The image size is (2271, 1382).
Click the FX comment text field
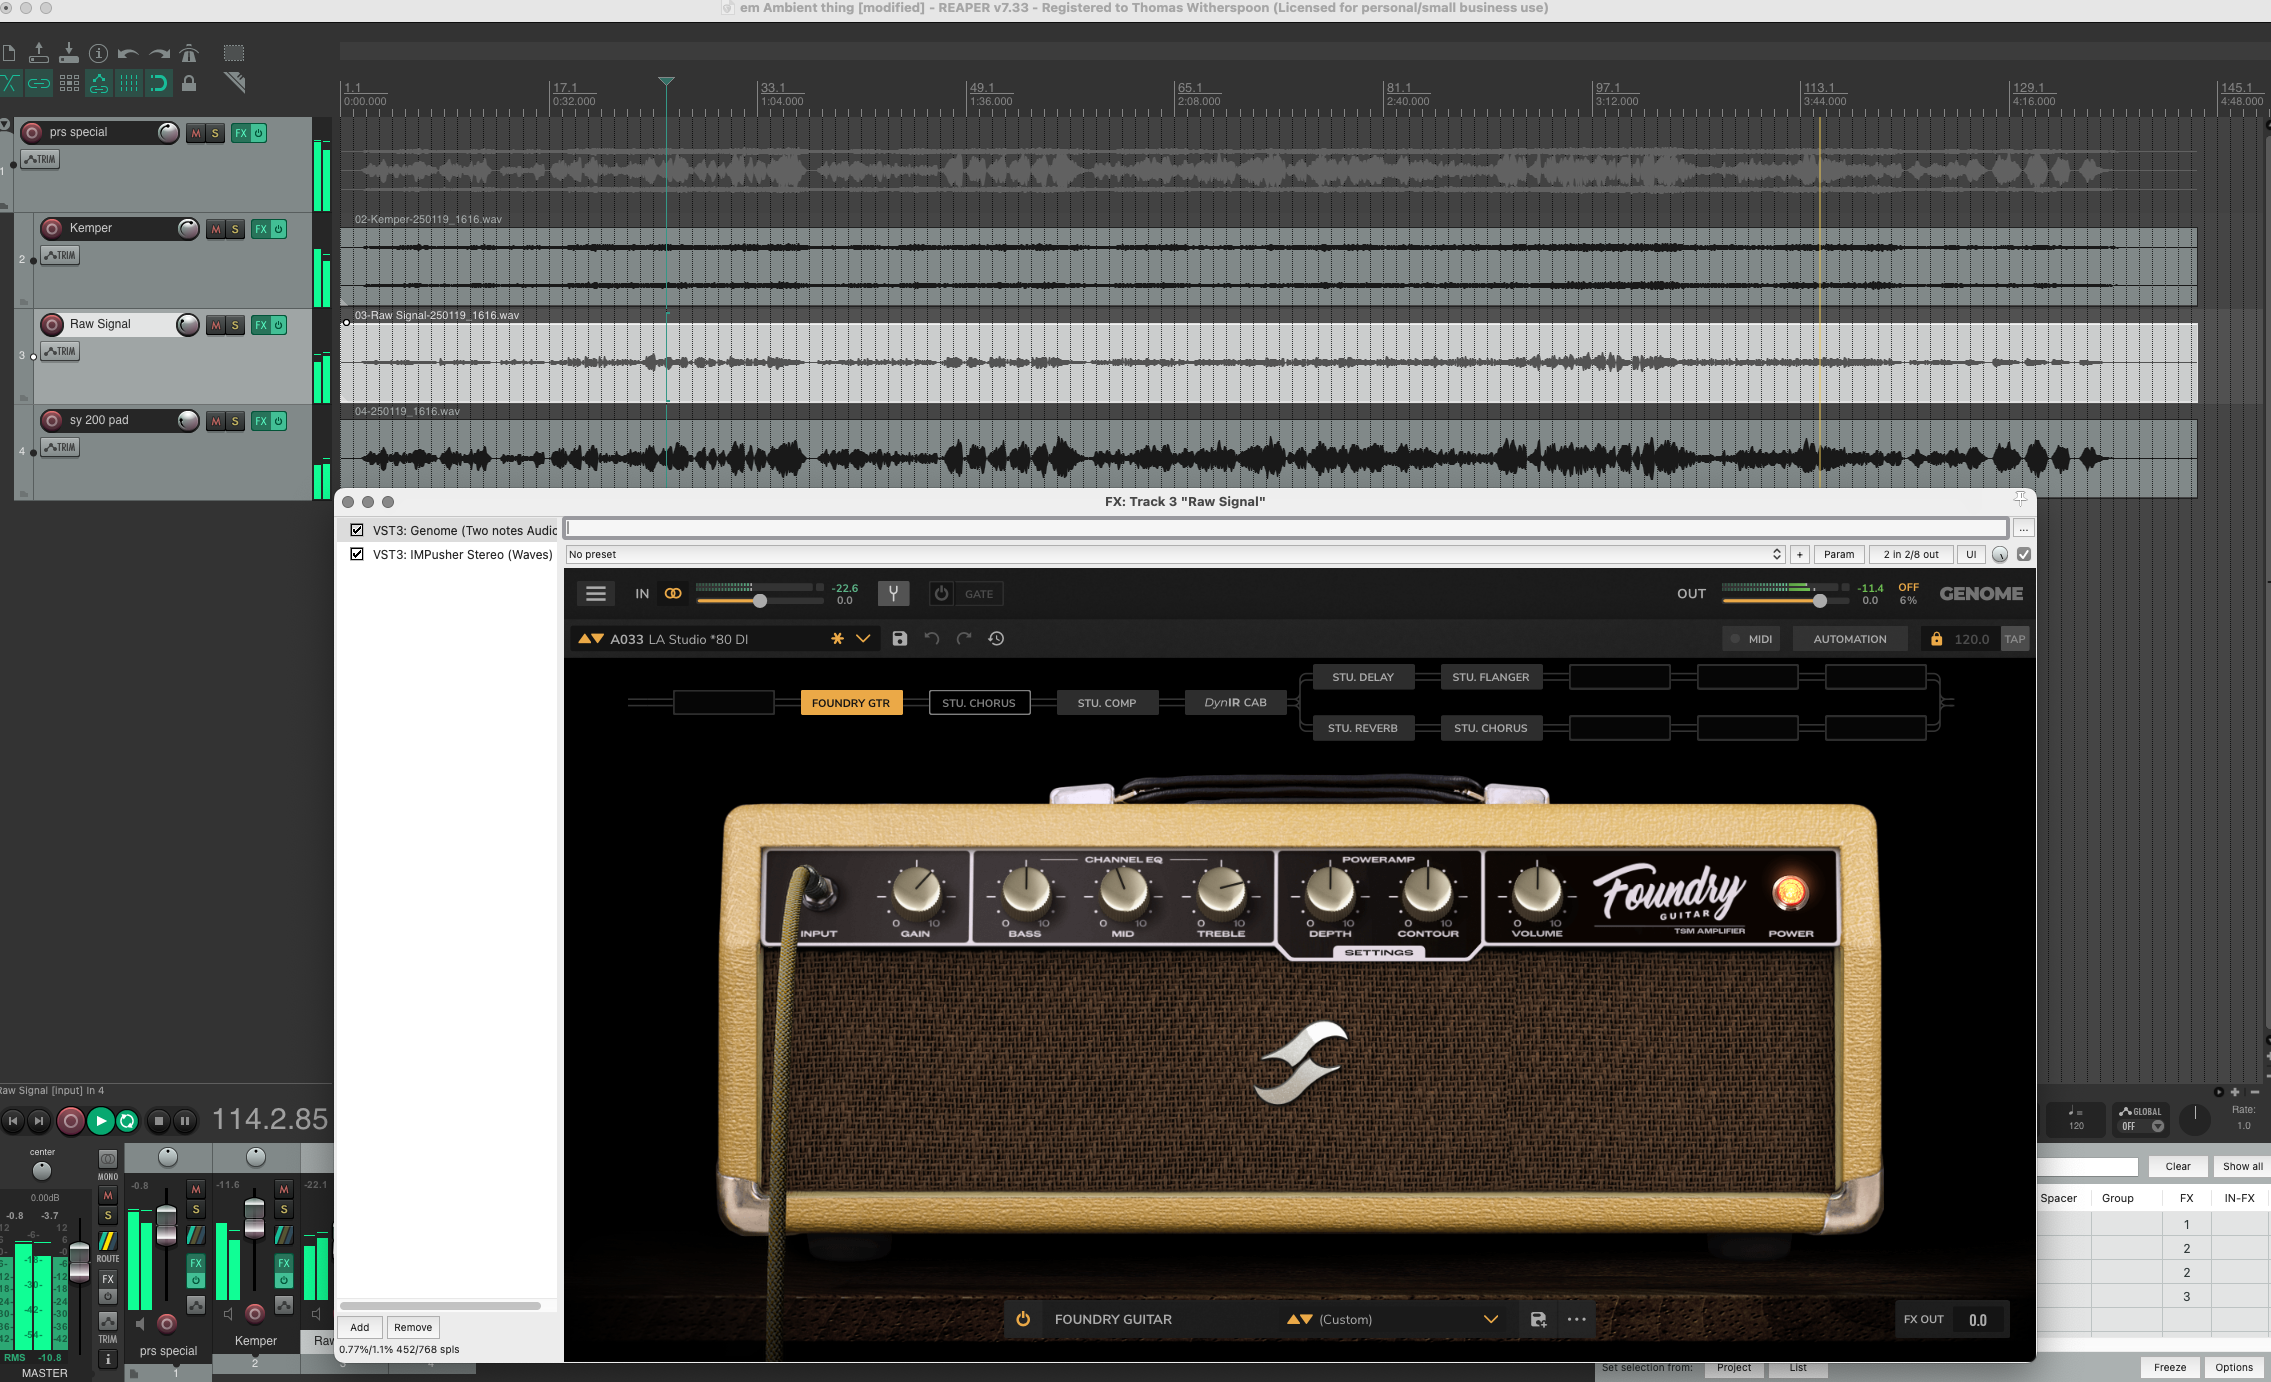(x=1286, y=528)
